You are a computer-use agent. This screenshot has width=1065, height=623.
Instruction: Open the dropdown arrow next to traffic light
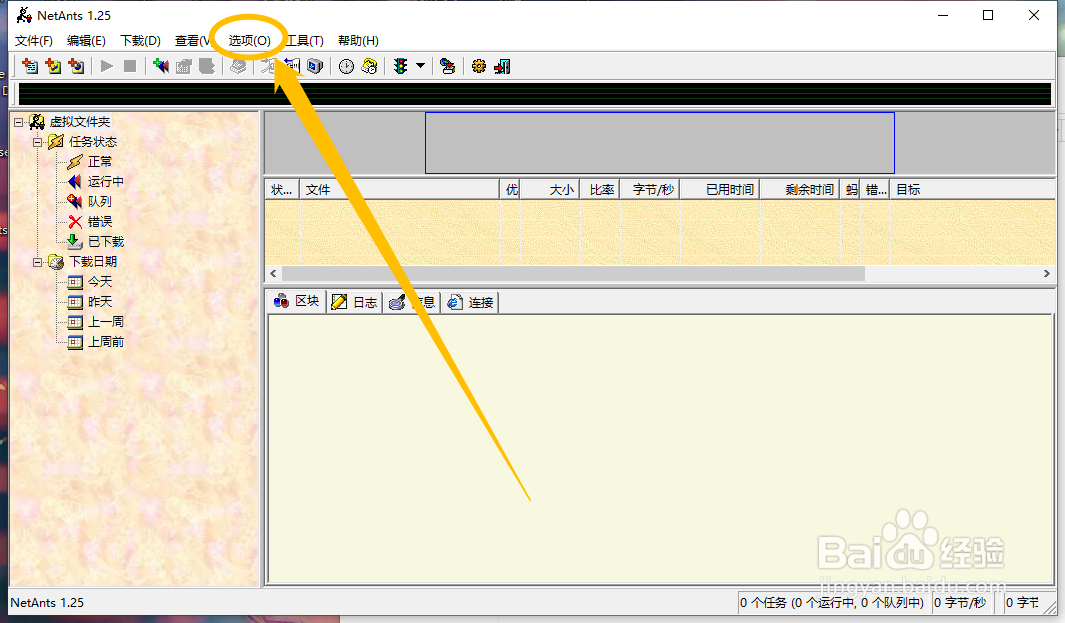420,66
